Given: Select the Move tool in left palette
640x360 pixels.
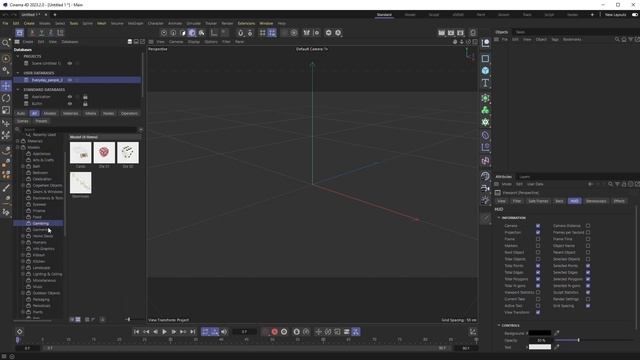Looking at the screenshot, I should (6, 86).
